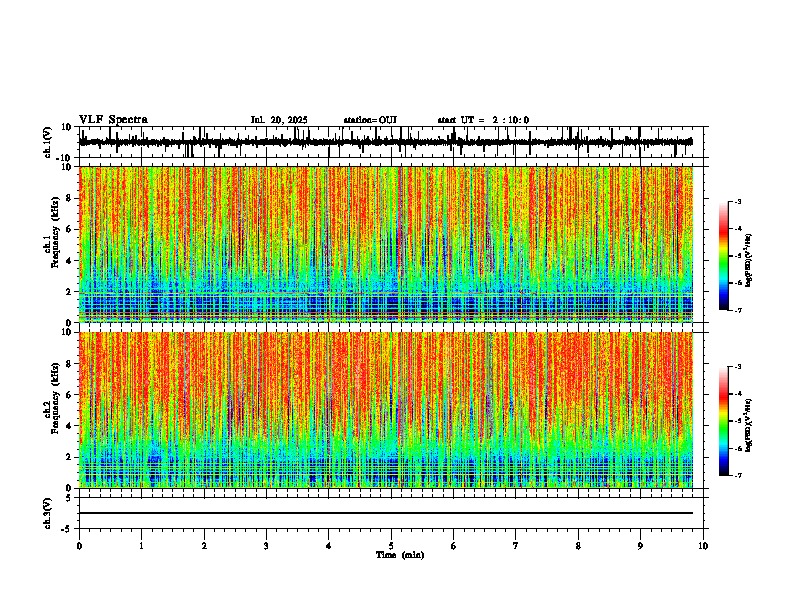Click the "4" kHz tick on ch.1 spectrogram
This screenshot has height=612, width=792.
click(x=69, y=261)
